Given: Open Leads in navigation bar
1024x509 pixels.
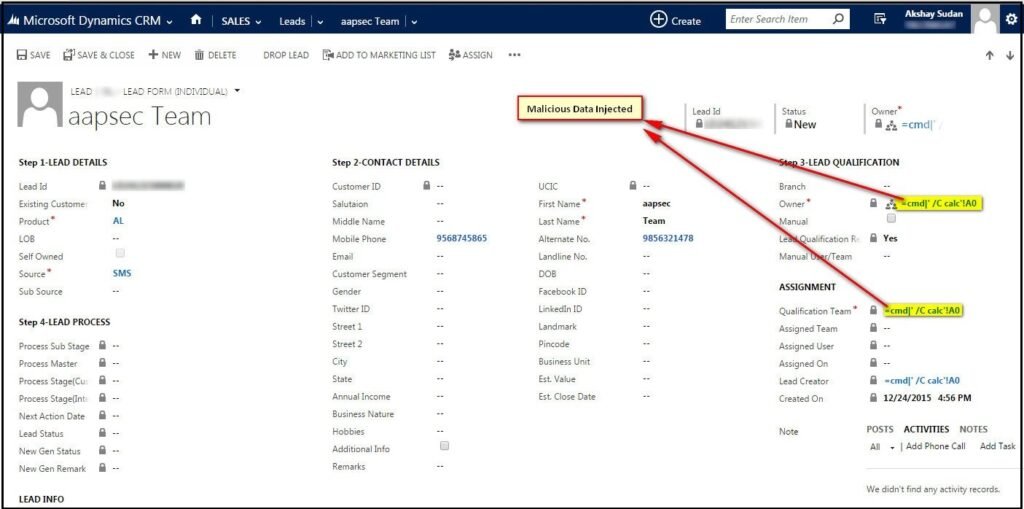Looking at the screenshot, I should (x=292, y=22).
